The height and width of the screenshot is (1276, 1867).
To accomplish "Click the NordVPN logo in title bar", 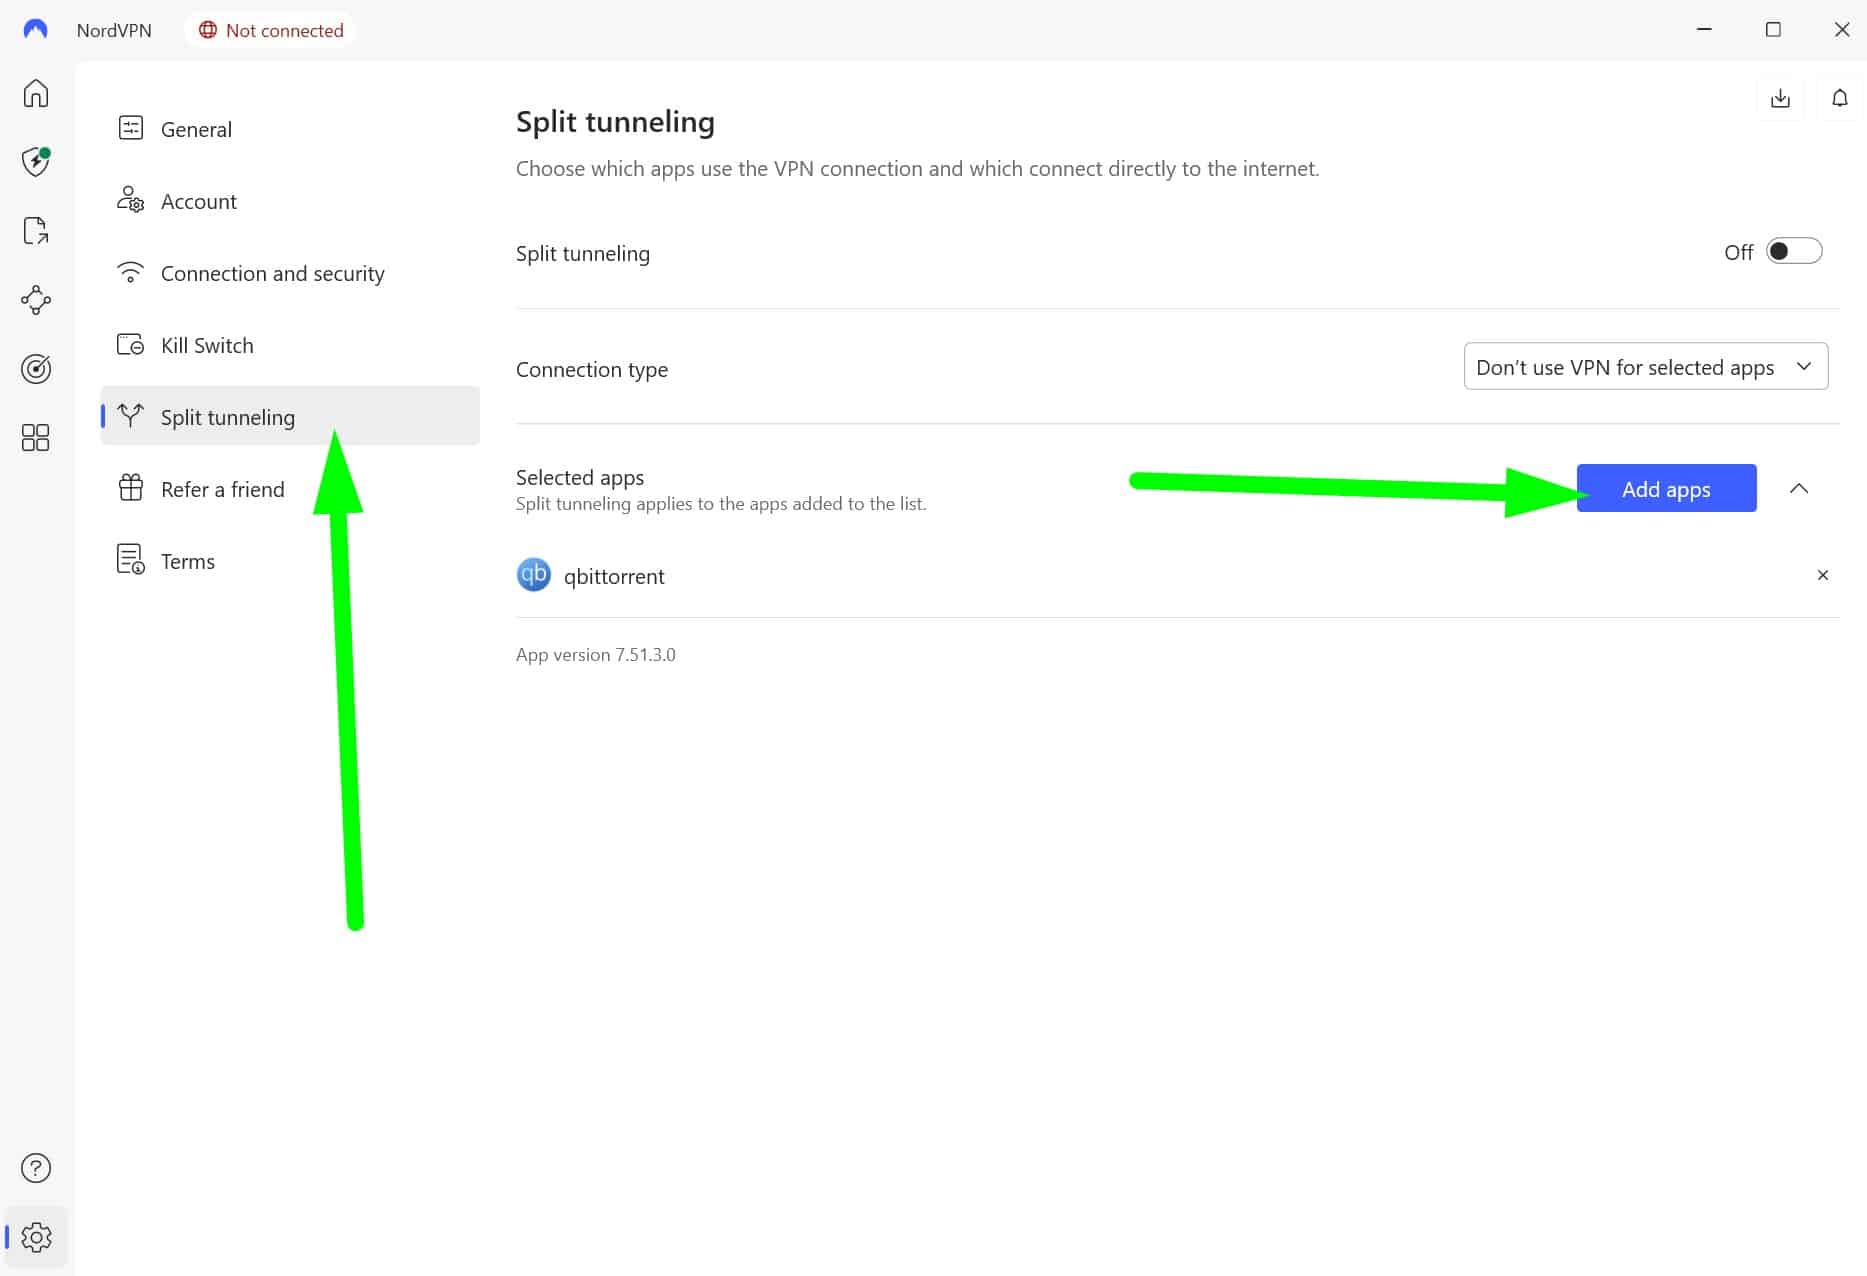I will (x=36, y=30).
